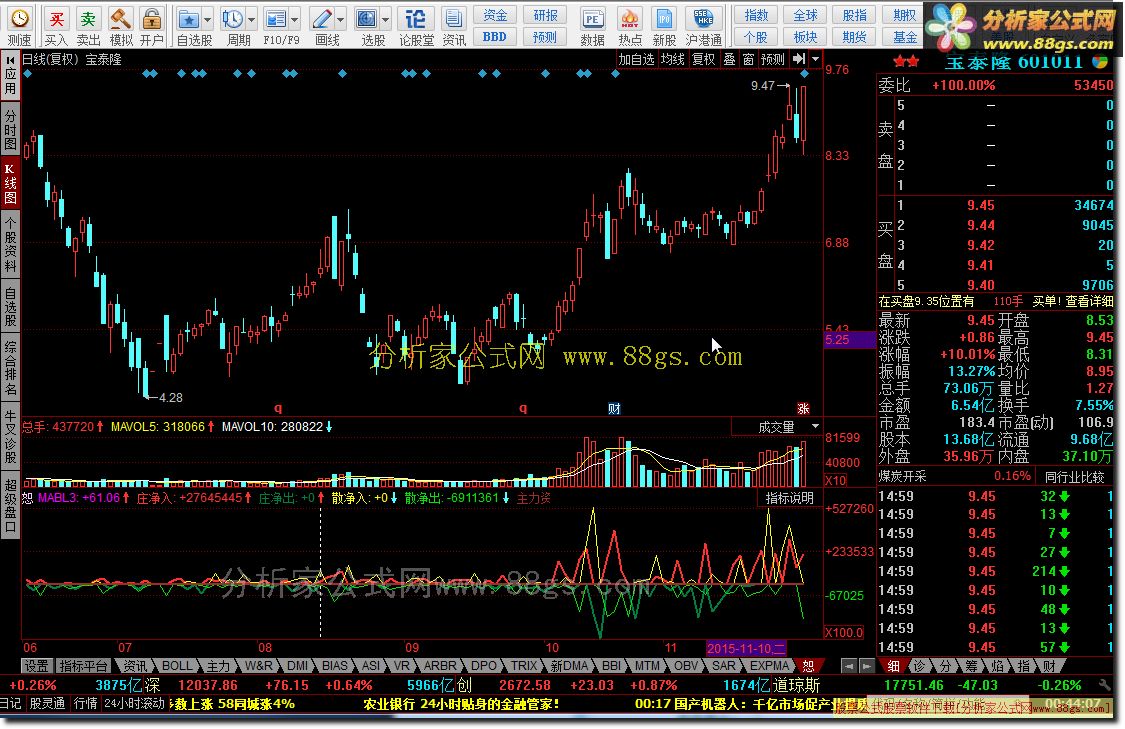Open the F10/F9 company info icon

[276, 19]
